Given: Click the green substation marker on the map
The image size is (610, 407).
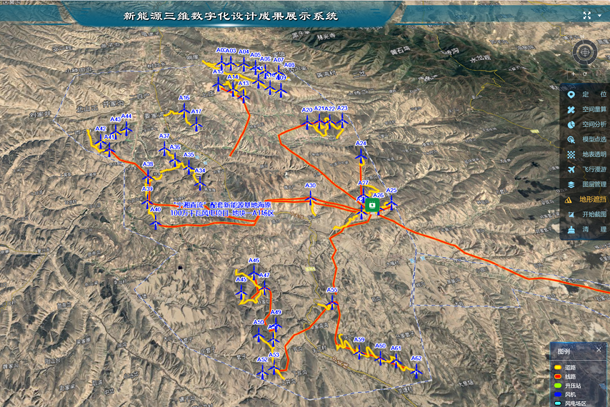Looking at the screenshot, I should (x=372, y=205).
